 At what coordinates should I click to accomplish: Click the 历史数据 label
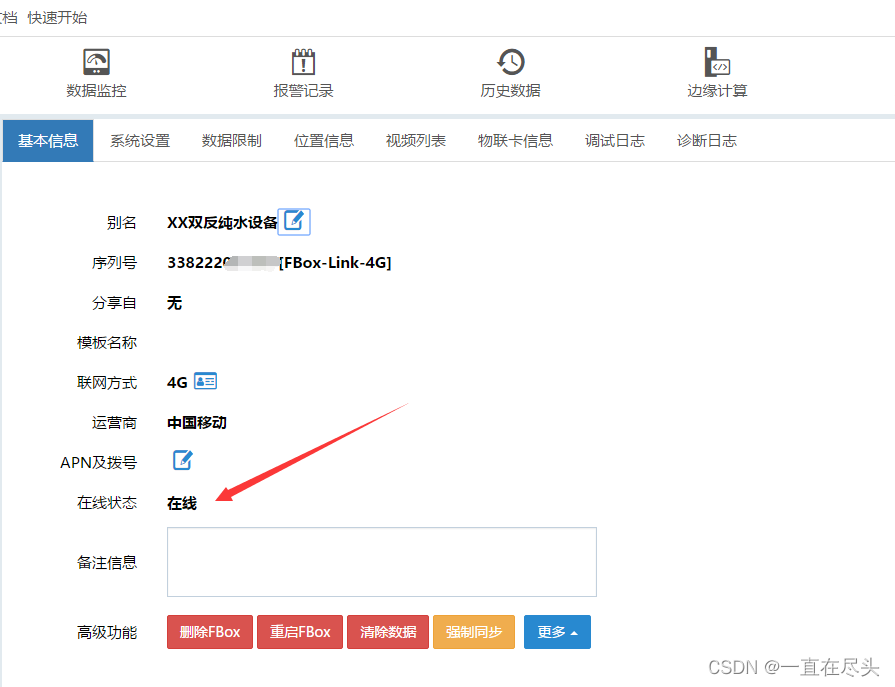(x=510, y=91)
